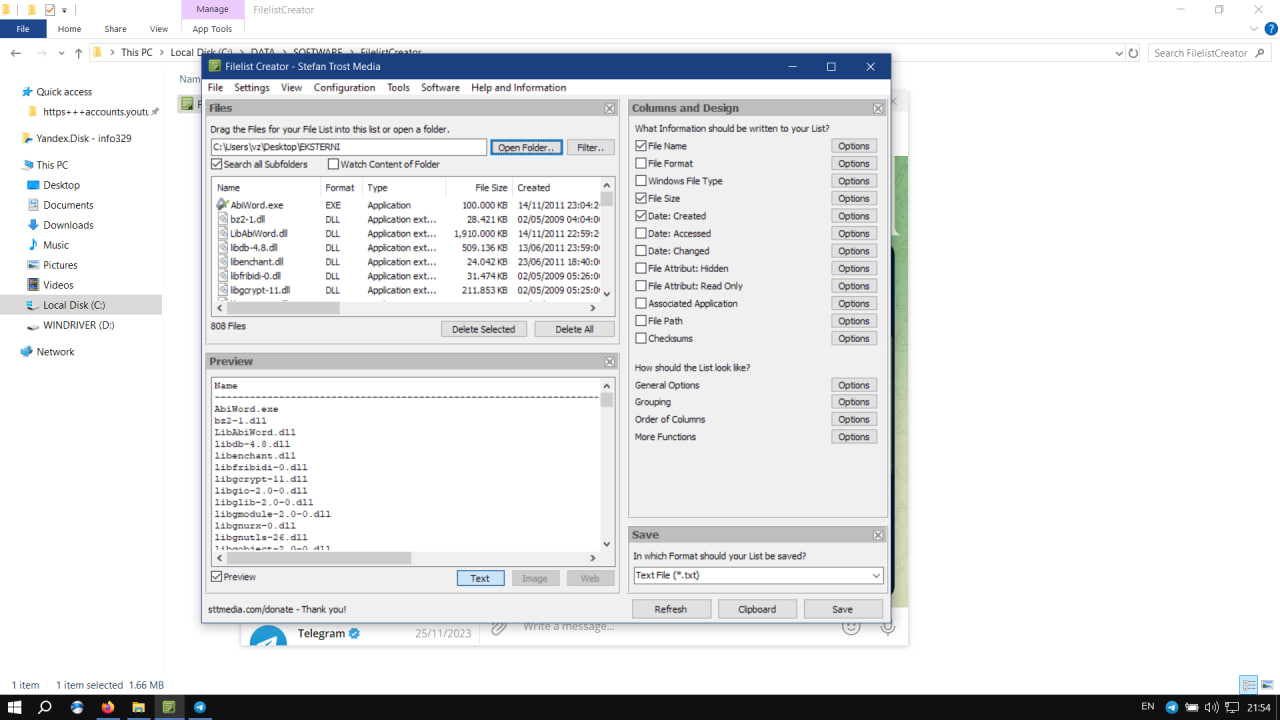Screen dimensions: 1280x720
Task: Enable the Checksums checkbox
Action: (x=641, y=338)
